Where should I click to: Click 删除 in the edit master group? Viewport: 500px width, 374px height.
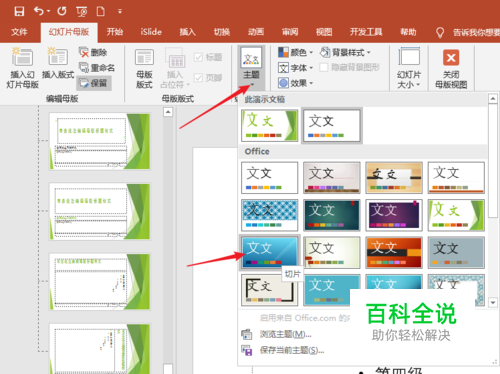93,52
